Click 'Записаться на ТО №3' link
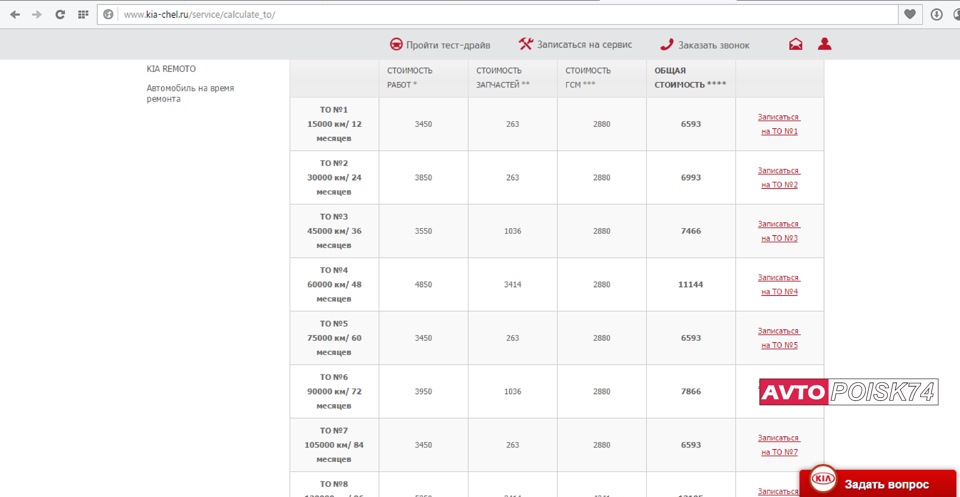 pyautogui.click(x=778, y=231)
